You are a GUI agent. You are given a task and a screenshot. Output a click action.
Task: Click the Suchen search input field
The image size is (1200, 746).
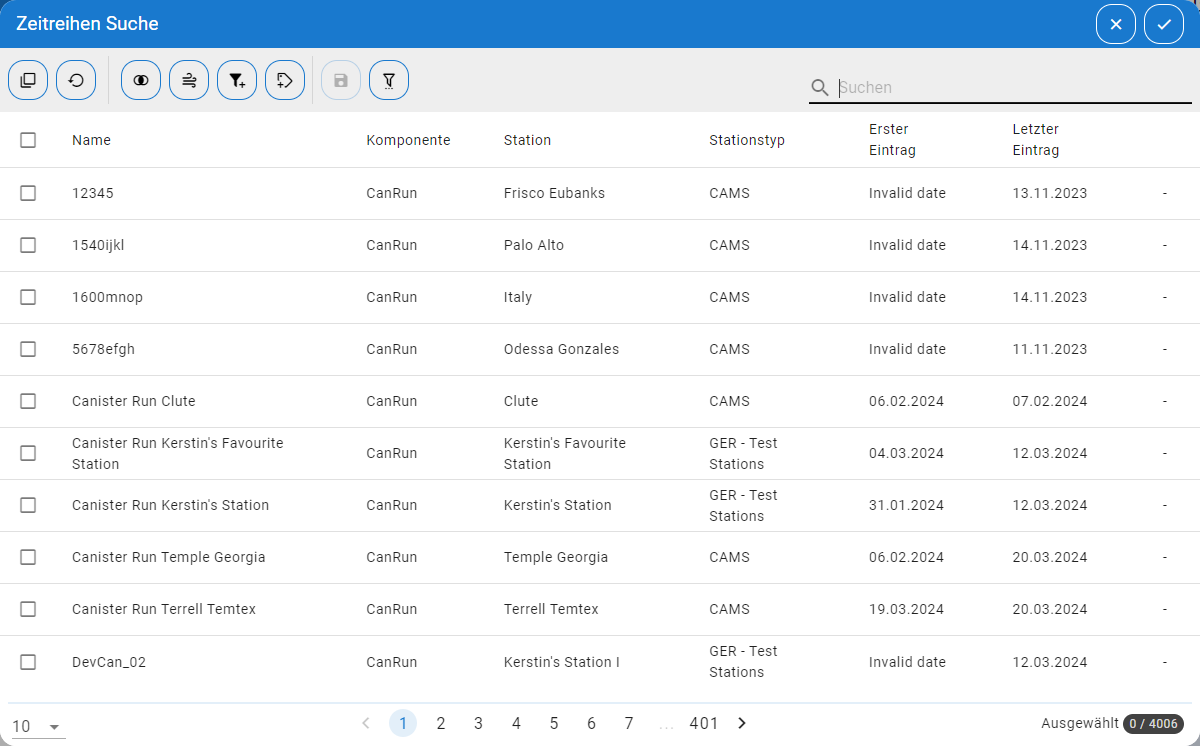tap(1012, 87)
